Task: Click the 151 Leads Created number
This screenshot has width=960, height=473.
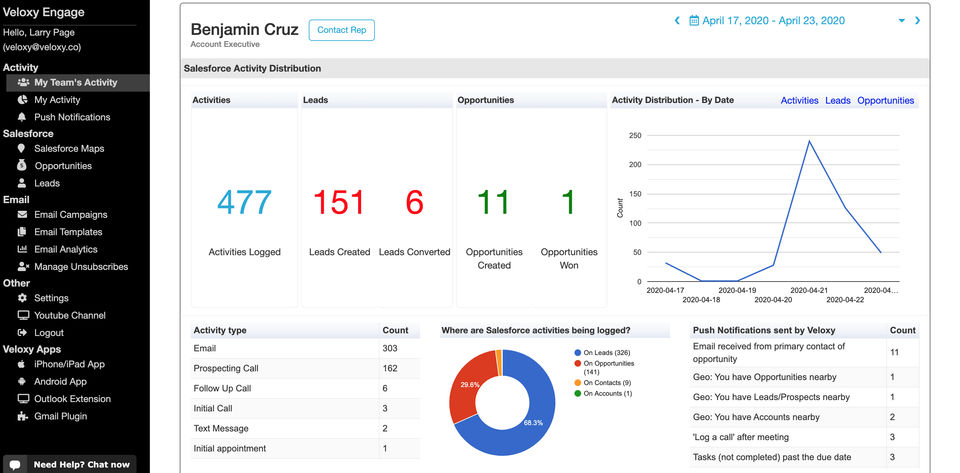Action: (x=339, y=203)
